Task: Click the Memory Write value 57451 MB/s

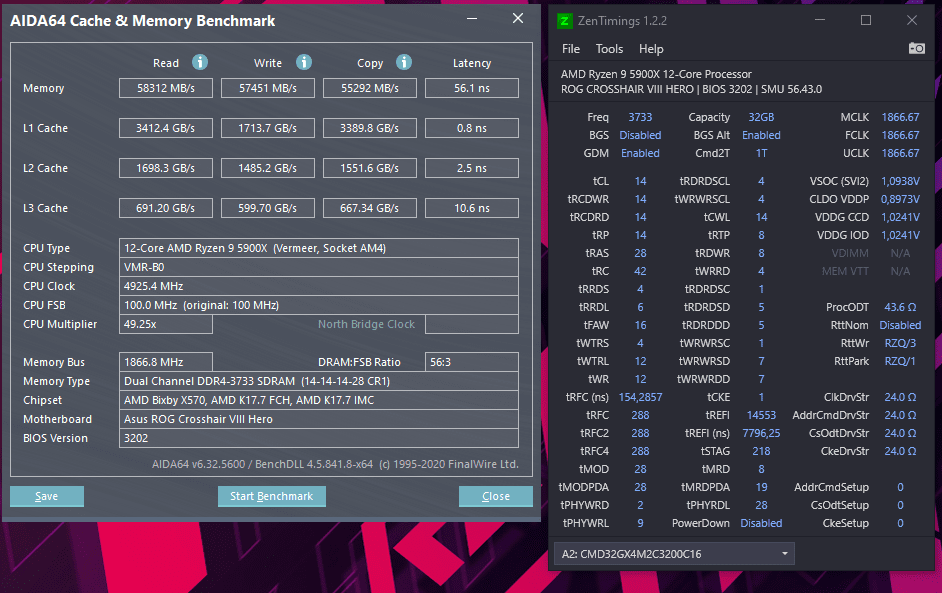Action: pyautogui.click(x=268, y=88)
